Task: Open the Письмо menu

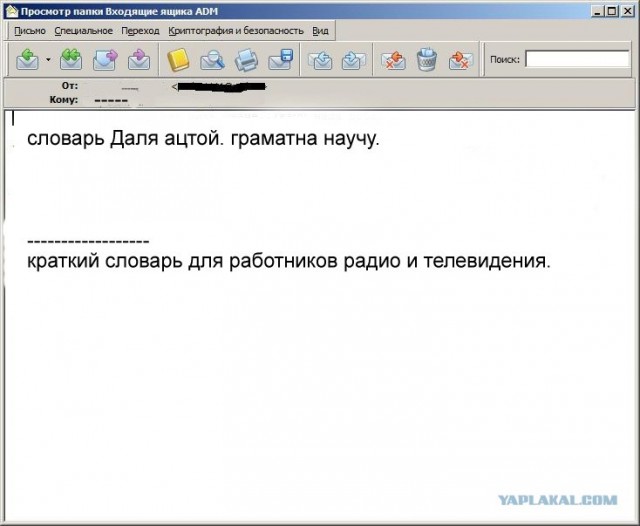Action: click(30, 31)
